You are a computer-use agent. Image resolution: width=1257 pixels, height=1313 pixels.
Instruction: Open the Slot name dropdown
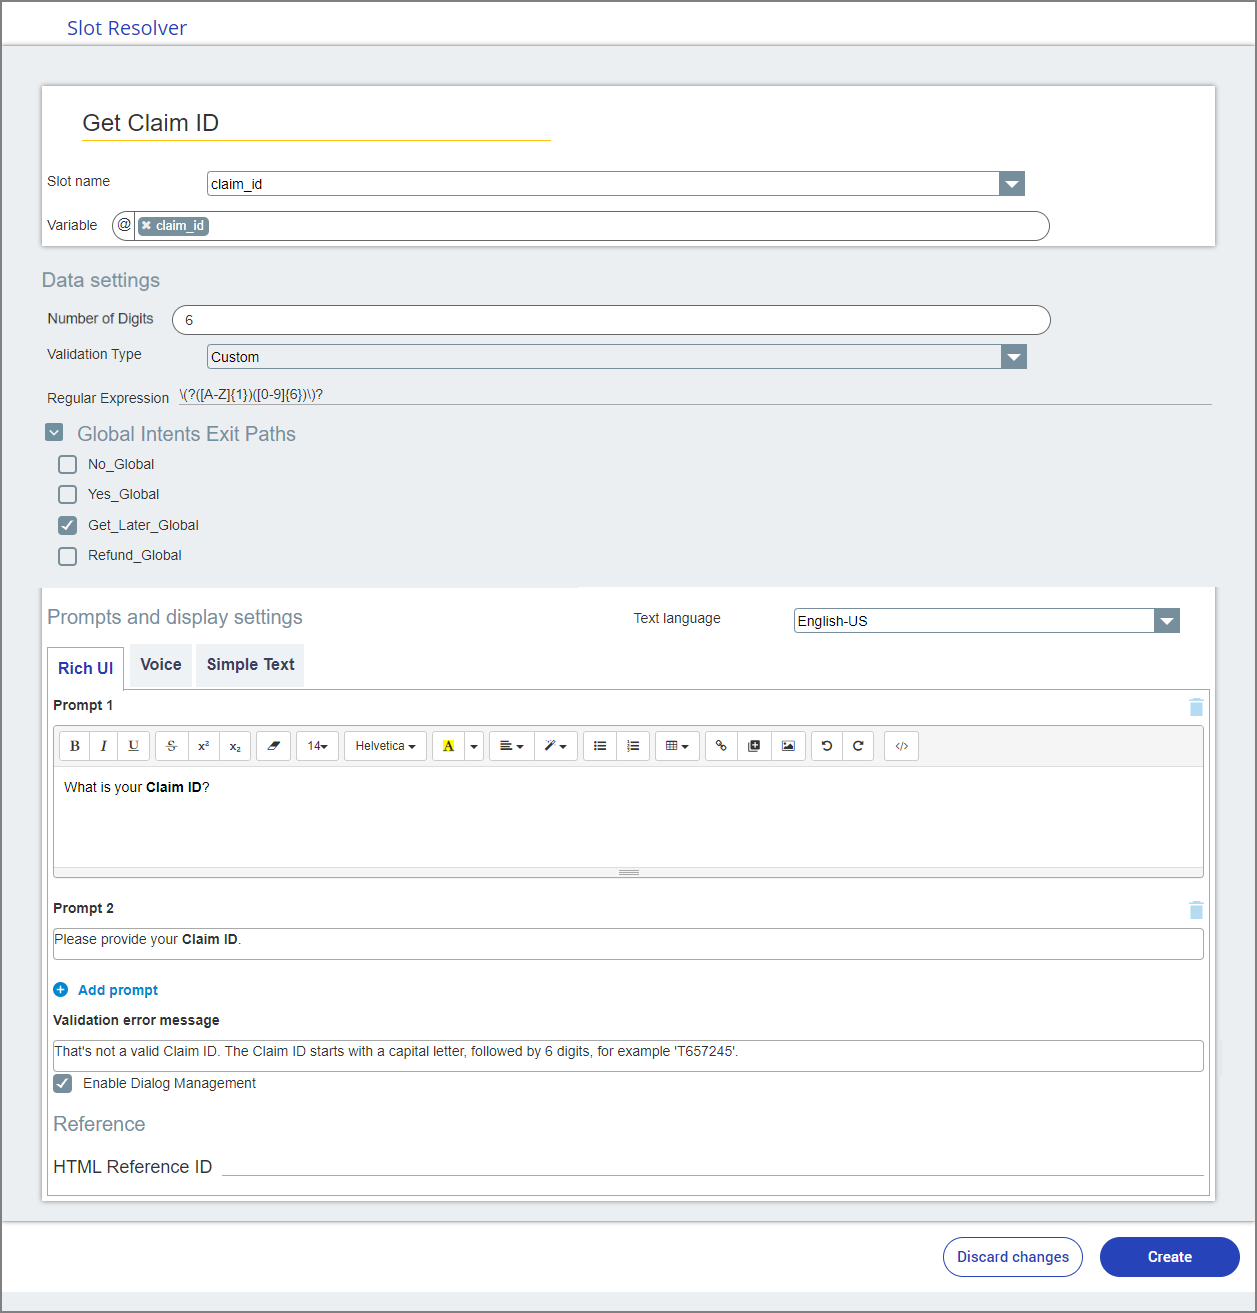coord(1012,184)
